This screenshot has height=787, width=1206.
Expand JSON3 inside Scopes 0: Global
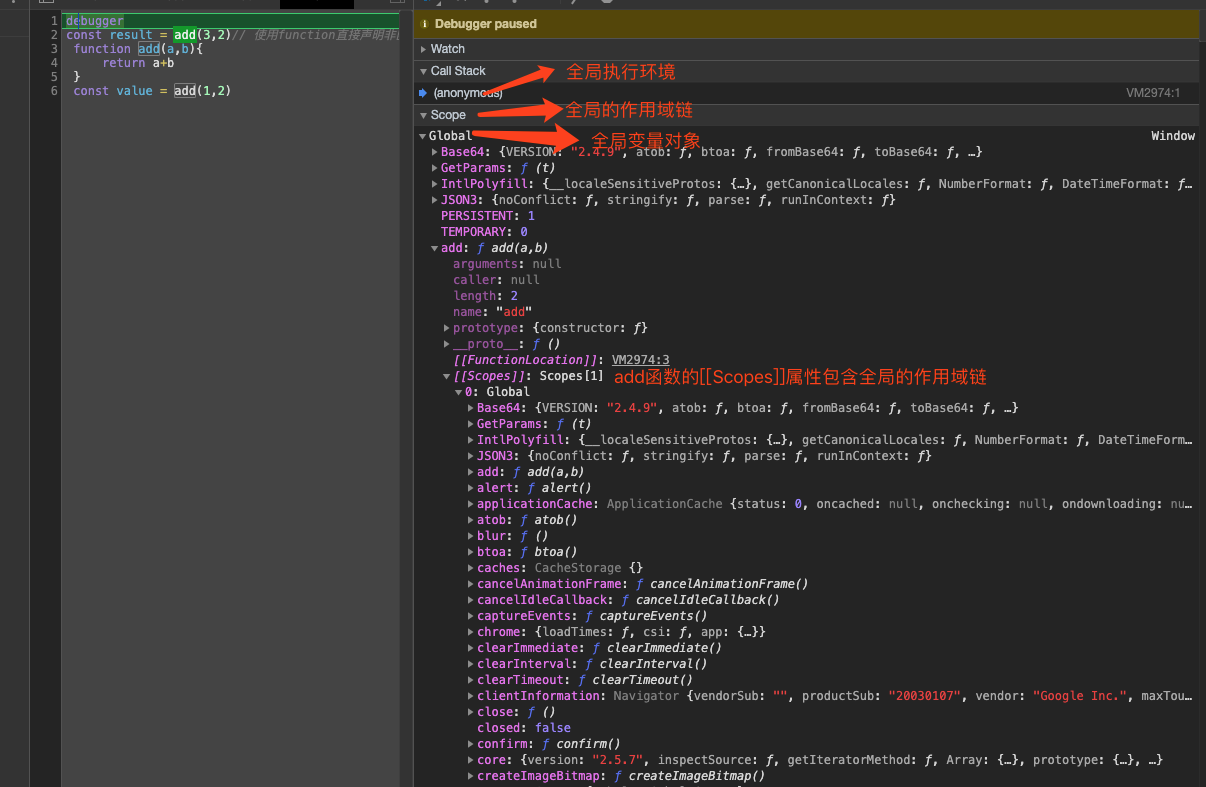point(471,456)
